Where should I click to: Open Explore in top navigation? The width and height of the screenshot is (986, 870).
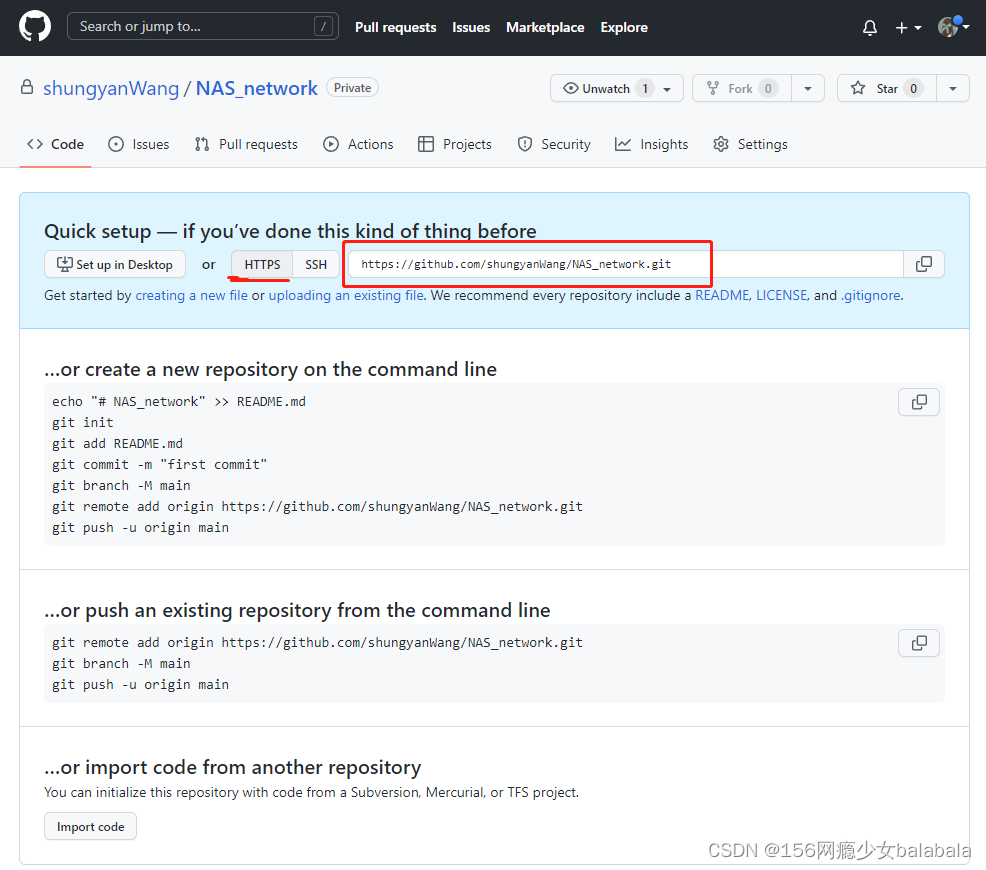(x=624, y=28)
